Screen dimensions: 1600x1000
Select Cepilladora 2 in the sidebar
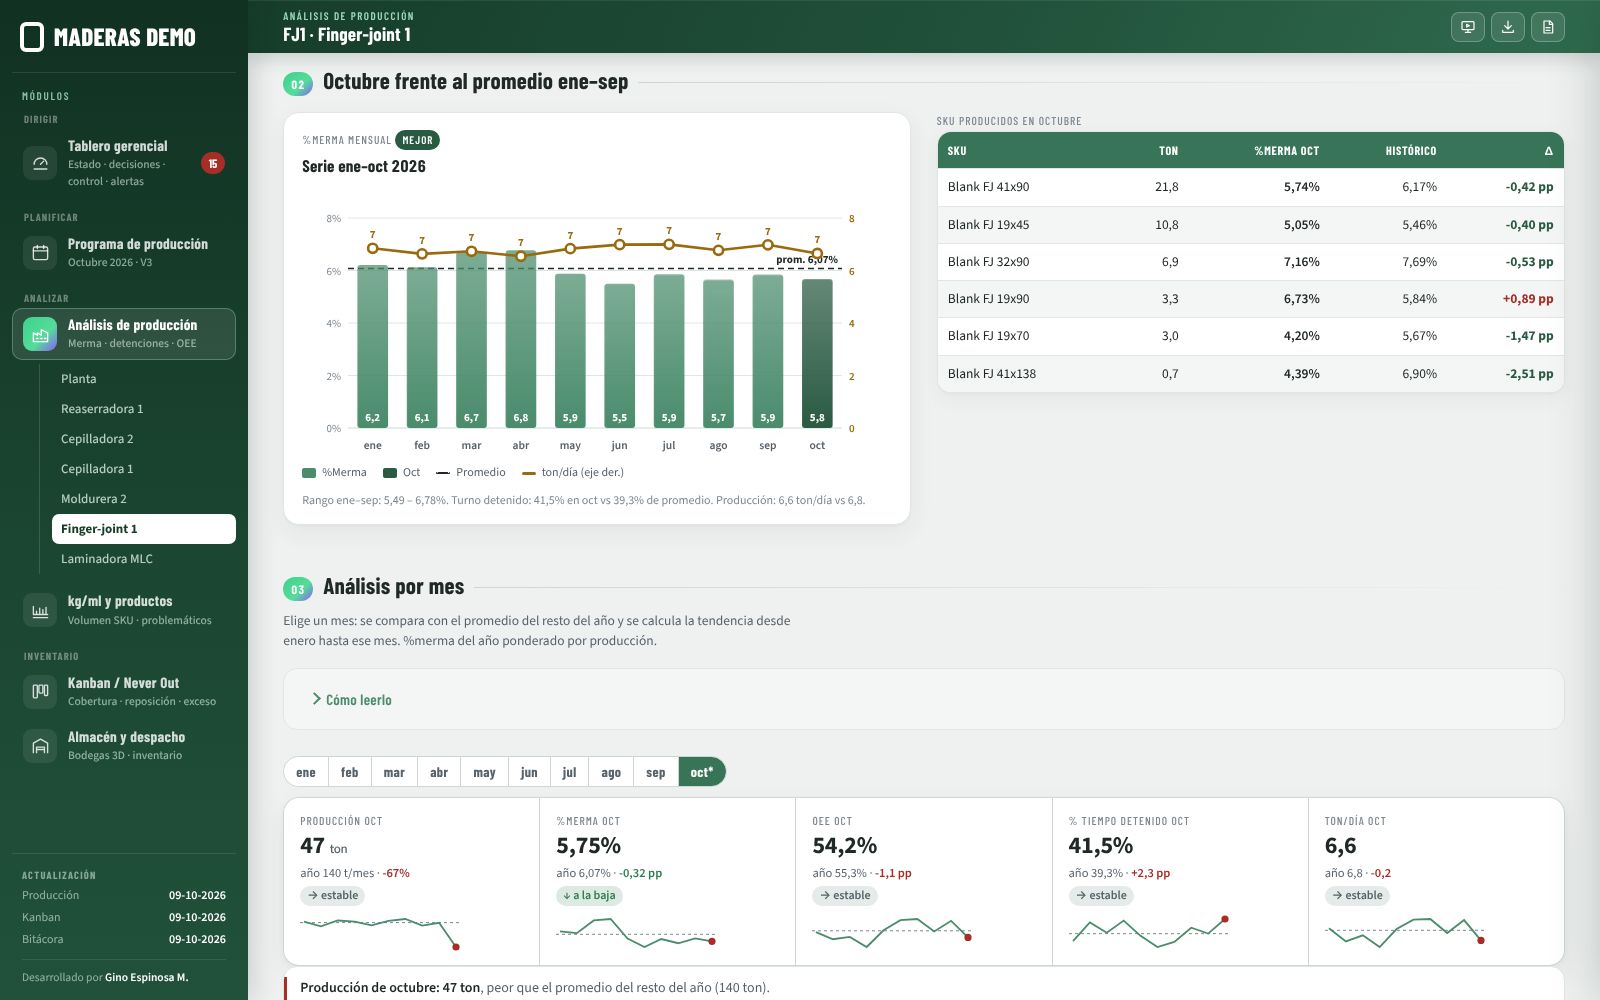tap(144, 439)
